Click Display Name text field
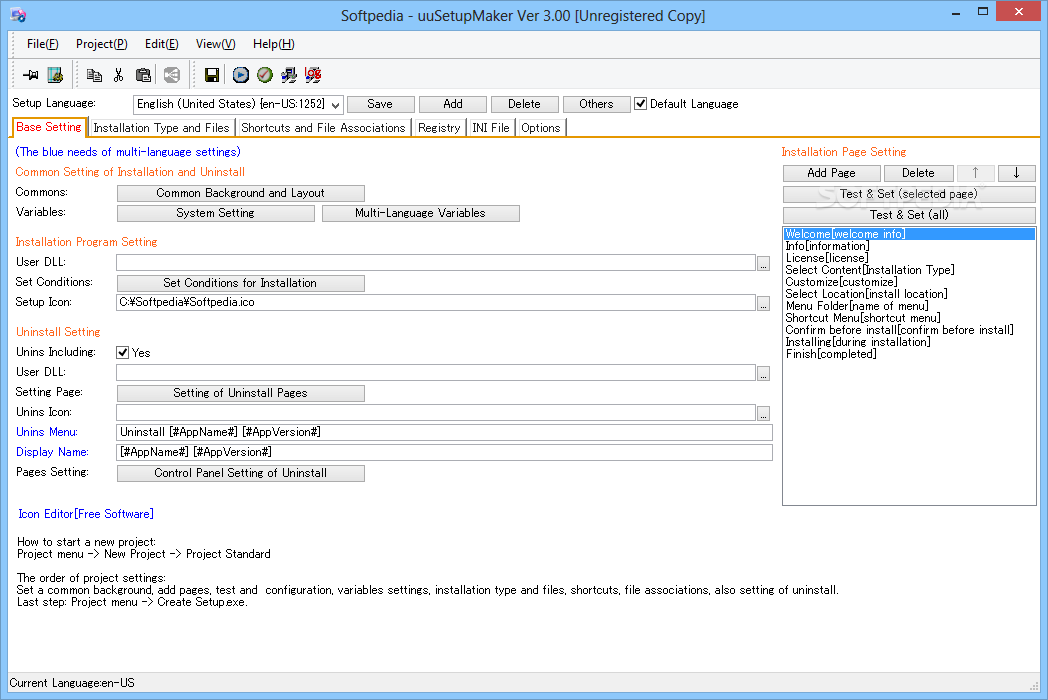This screenshot has height=700, width=1048. point(444,453)
